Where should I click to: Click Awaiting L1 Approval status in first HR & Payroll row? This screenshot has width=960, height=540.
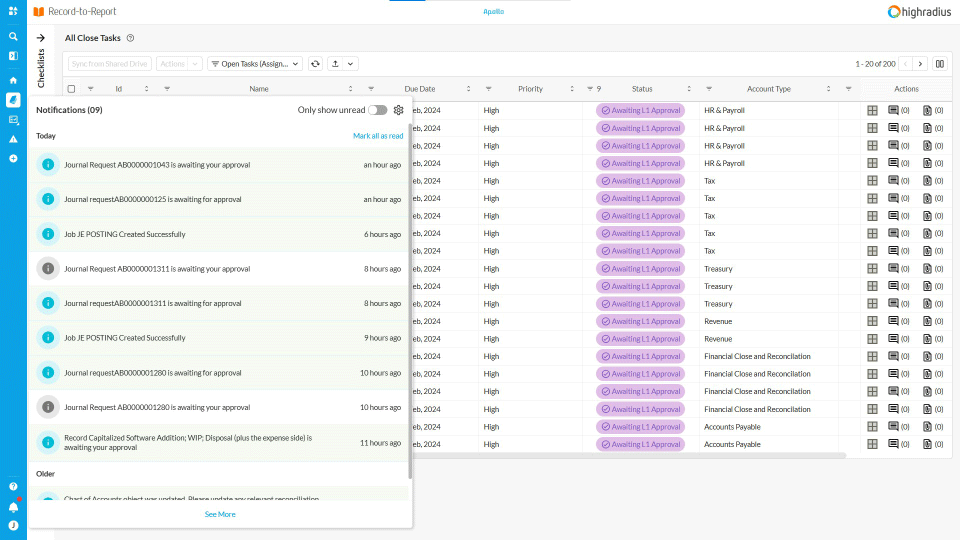(640, 111)
